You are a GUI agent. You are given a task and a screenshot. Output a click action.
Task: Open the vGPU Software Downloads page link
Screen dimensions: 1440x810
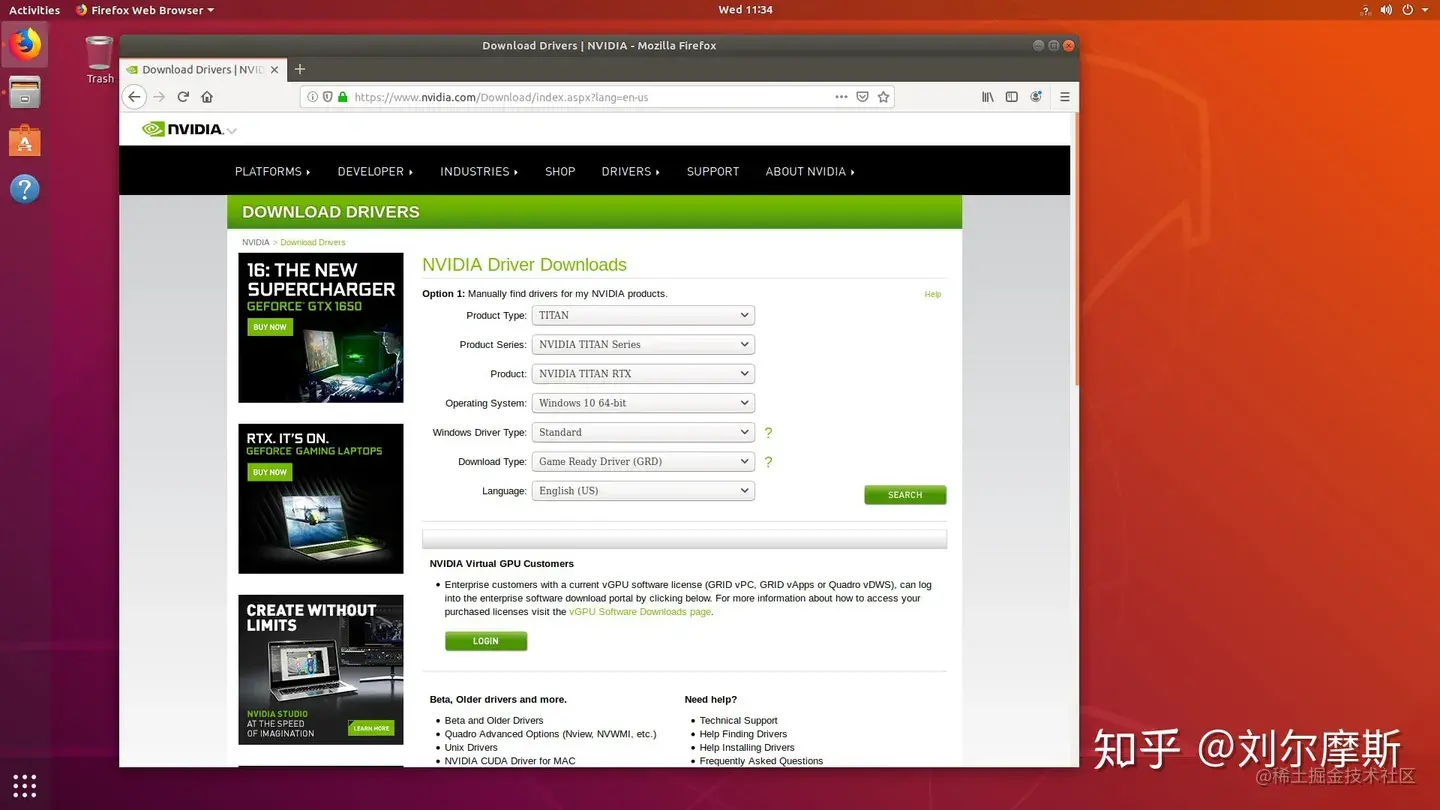tap(640, 612)
